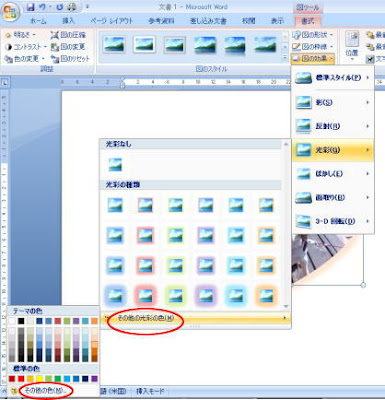Open the round Office button menu

pos(11,12)
